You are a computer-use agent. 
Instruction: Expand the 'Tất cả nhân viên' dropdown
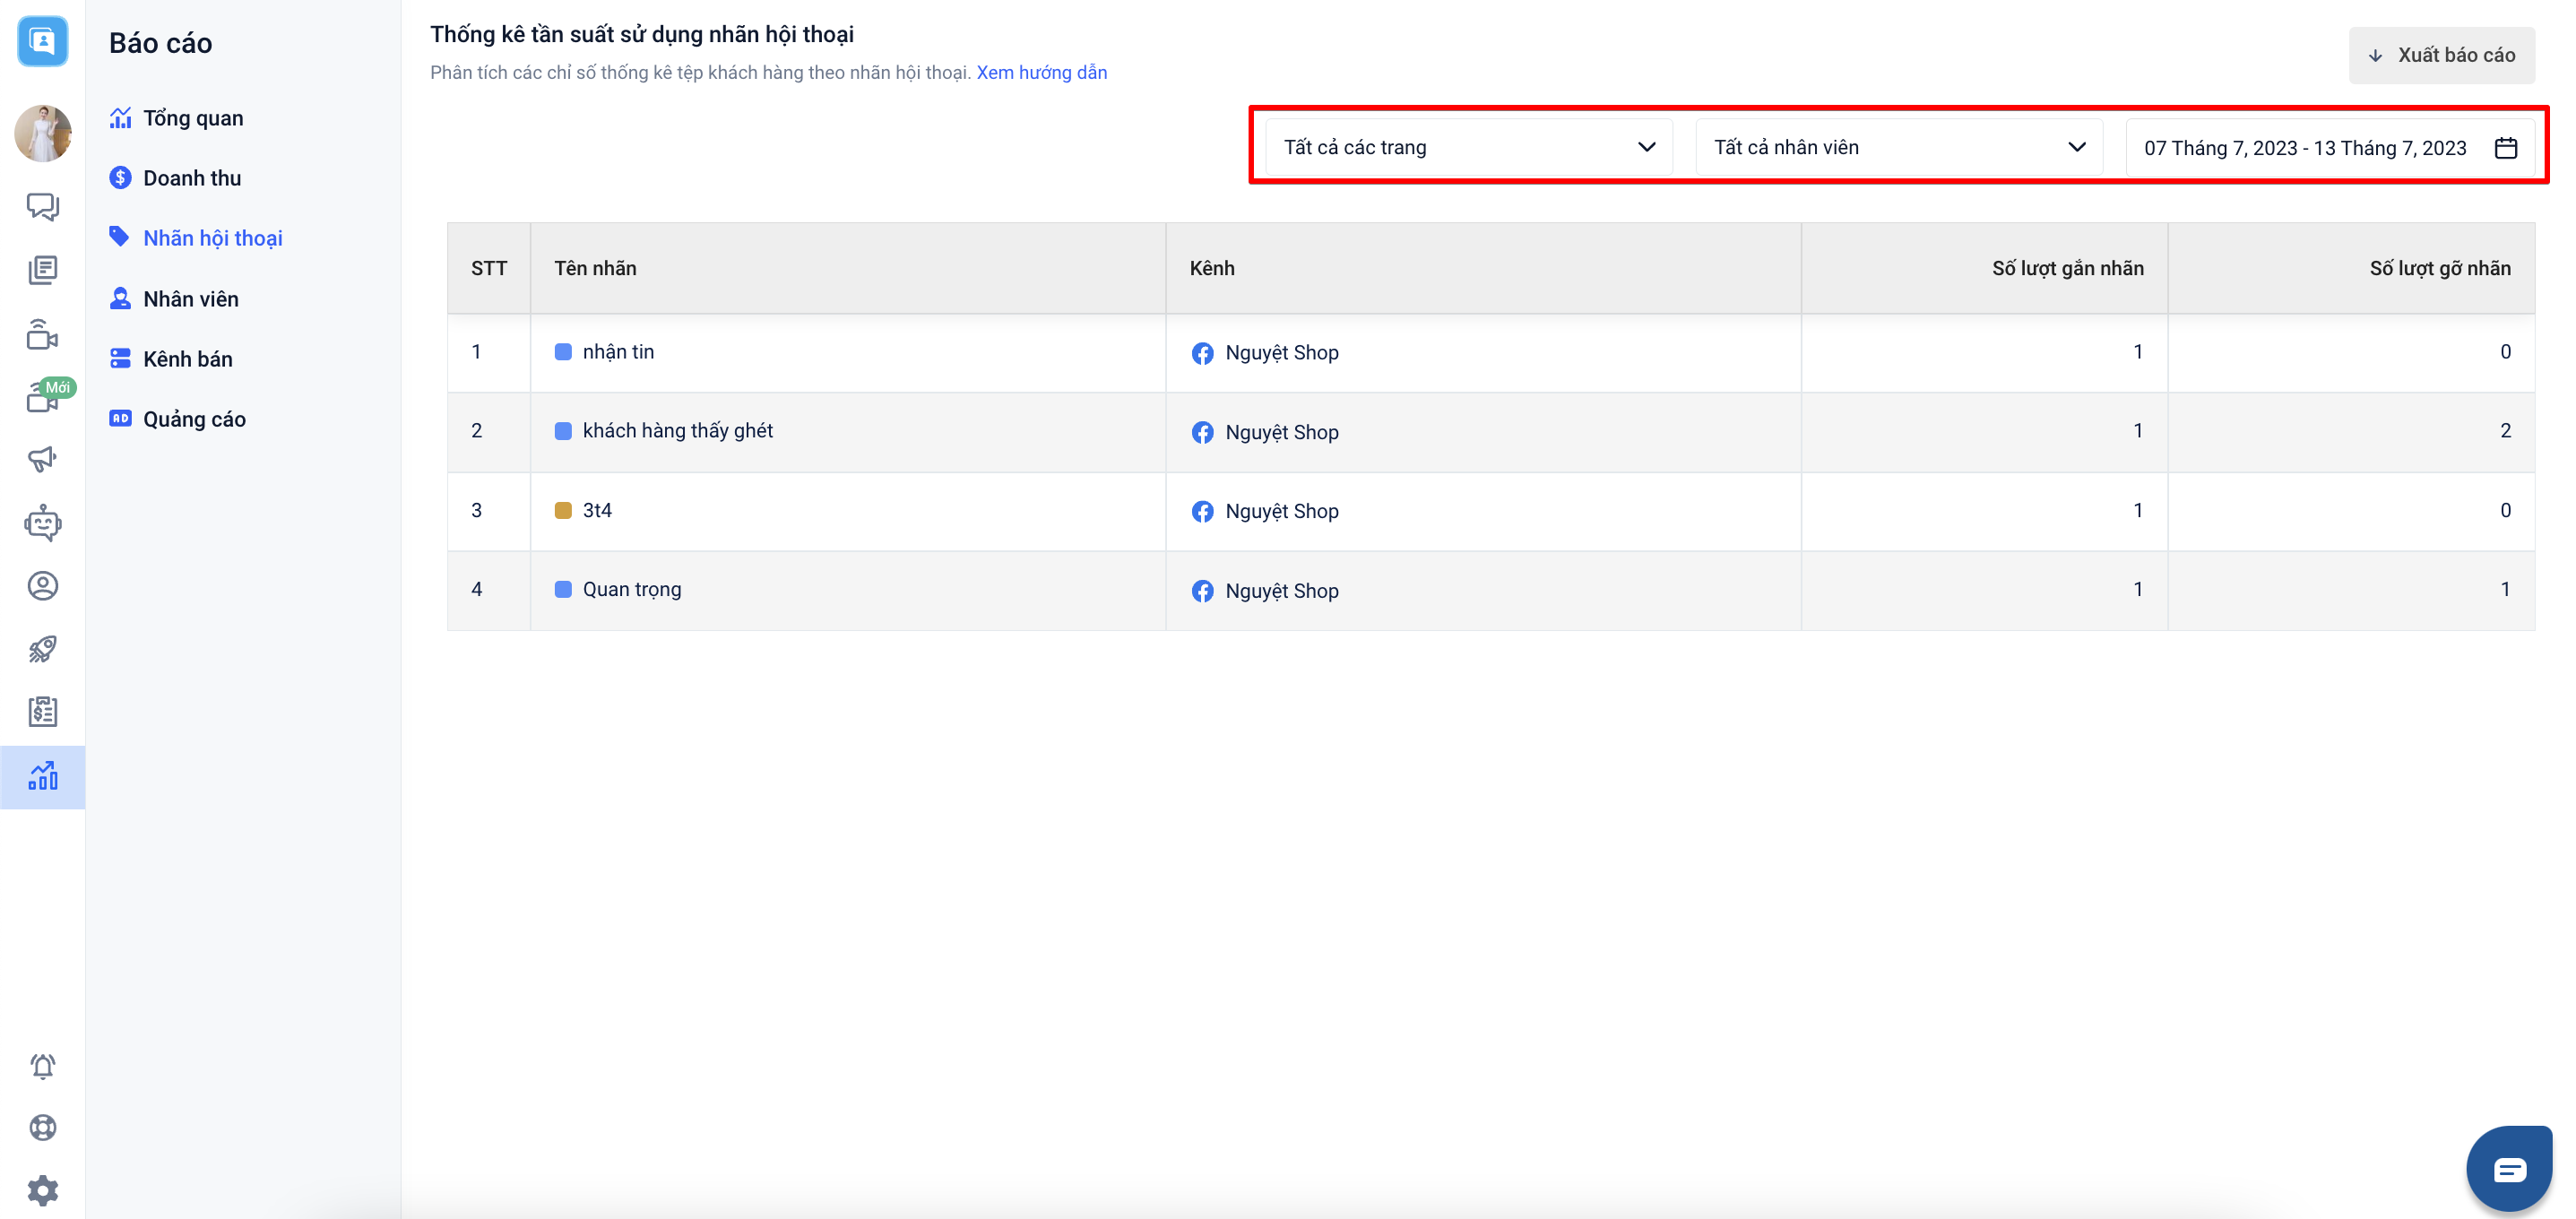(1898, 147)
